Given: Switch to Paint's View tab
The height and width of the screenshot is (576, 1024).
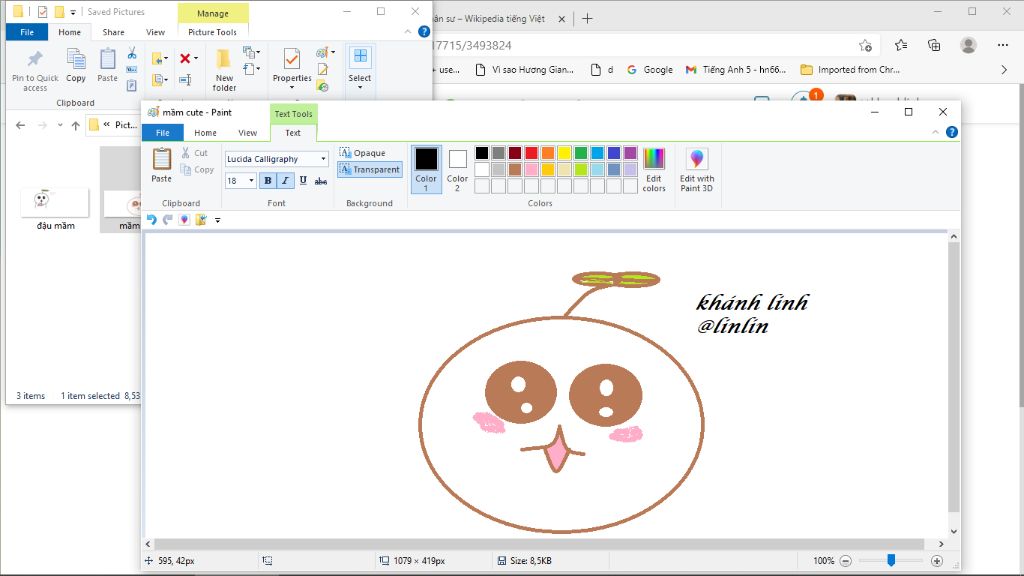Looking at the screenshot, I should point(247,132).
